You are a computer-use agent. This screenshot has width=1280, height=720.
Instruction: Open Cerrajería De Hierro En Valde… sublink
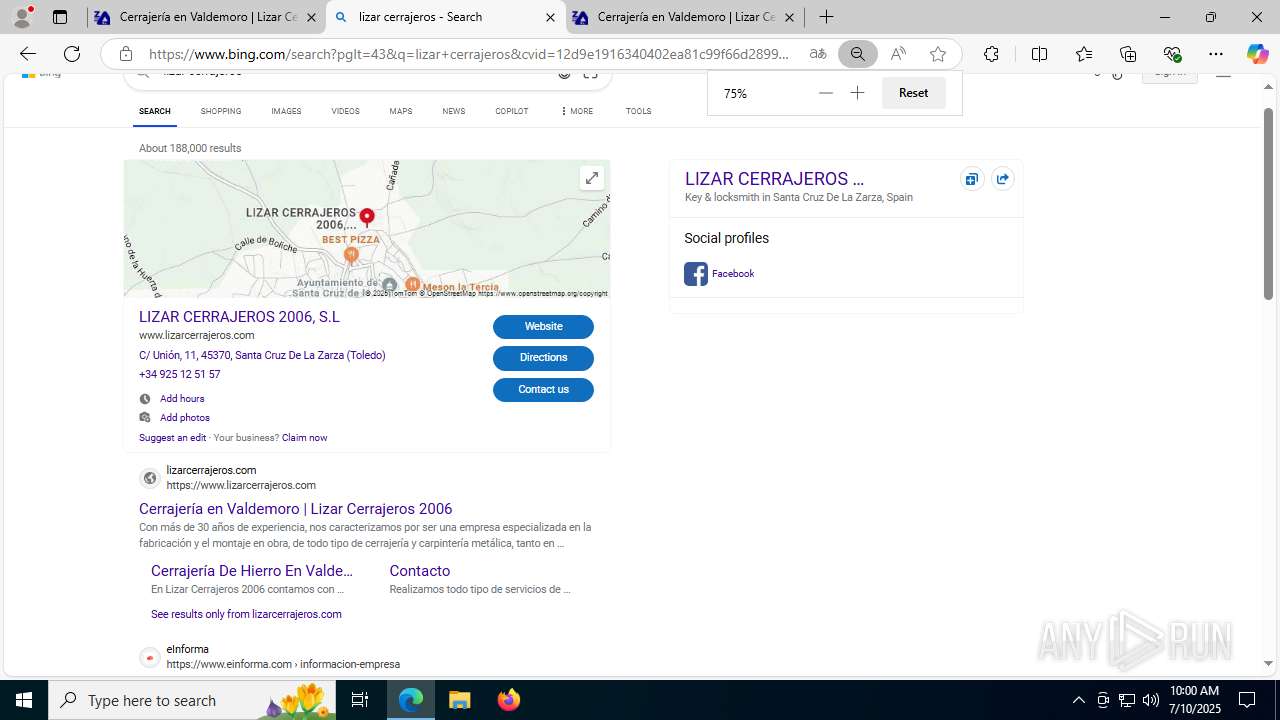coord(252,571)
